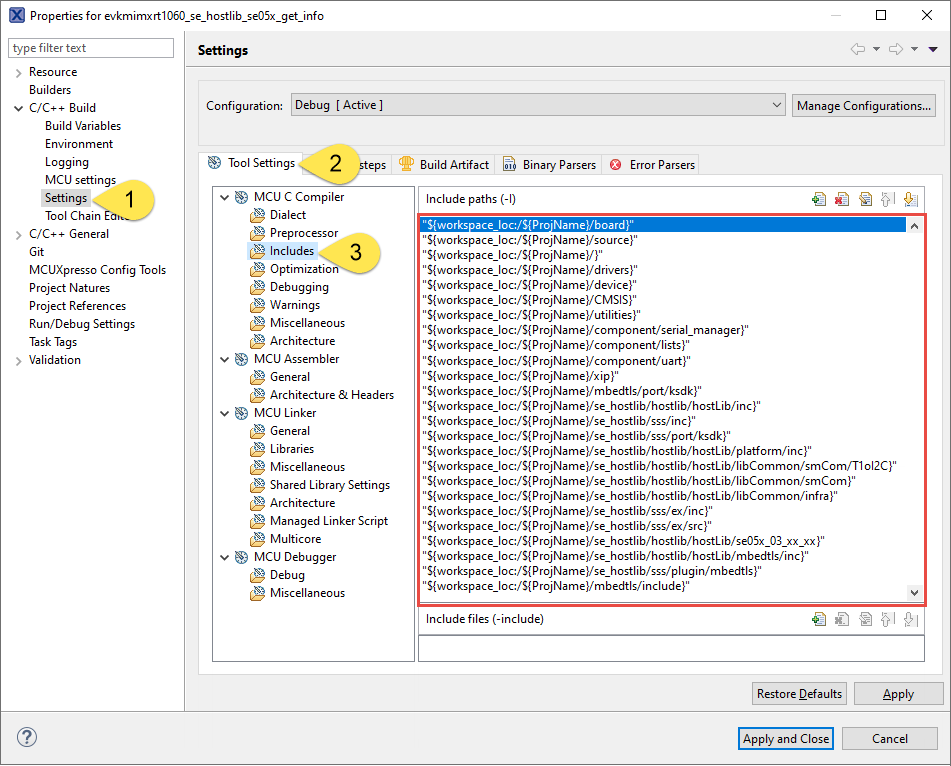The height and width of the screenshot is (766, 951).
Task: Add a new include file entry
Action: (819, 619)
